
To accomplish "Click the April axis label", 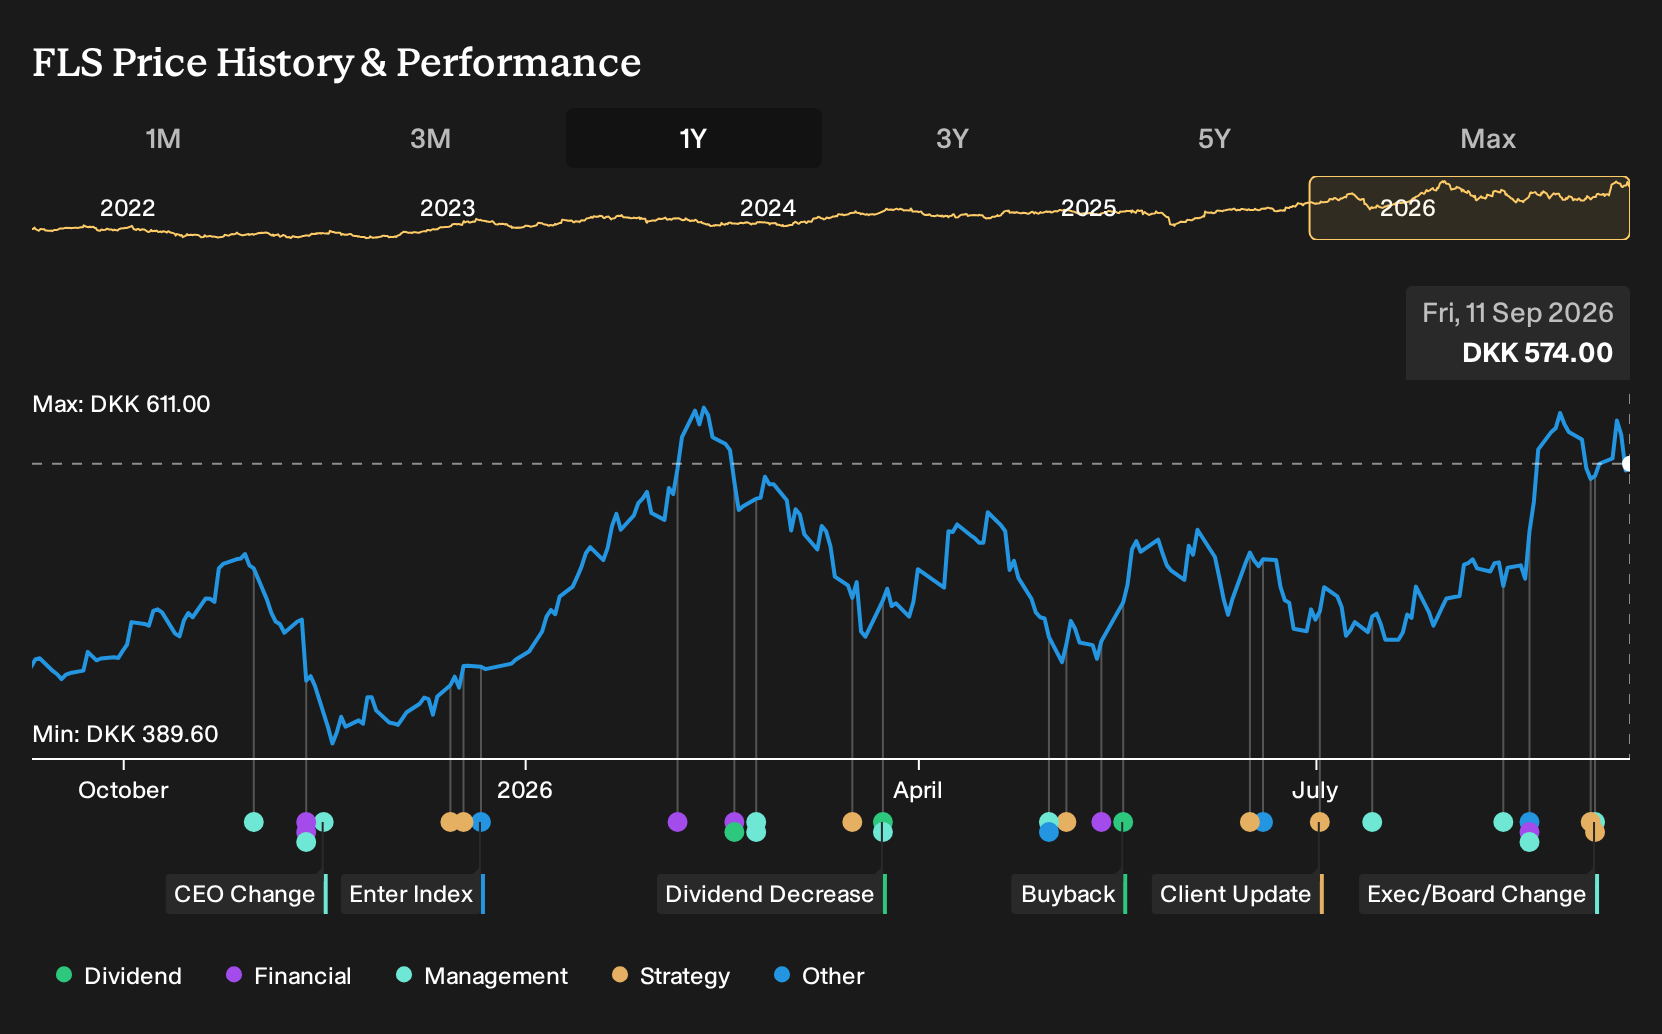I will 918,790.
